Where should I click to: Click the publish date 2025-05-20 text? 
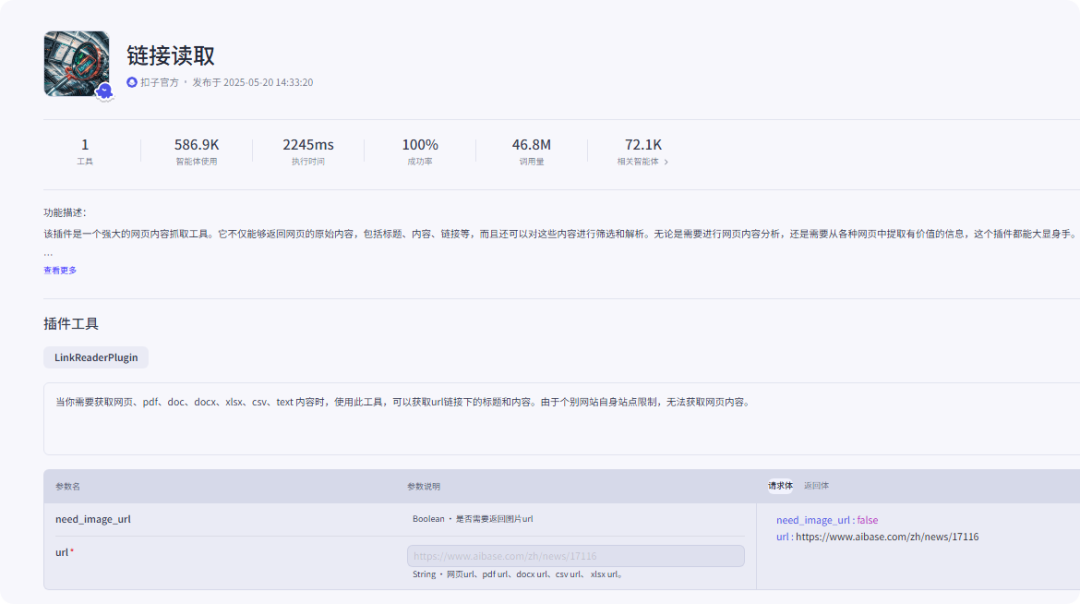pos(252,83)
